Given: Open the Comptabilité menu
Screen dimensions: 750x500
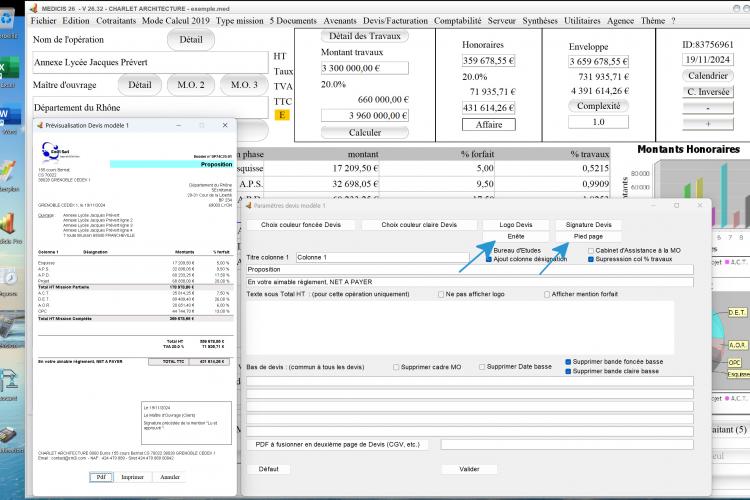Looking at the screenshot, I should click(x=457, y=21).
